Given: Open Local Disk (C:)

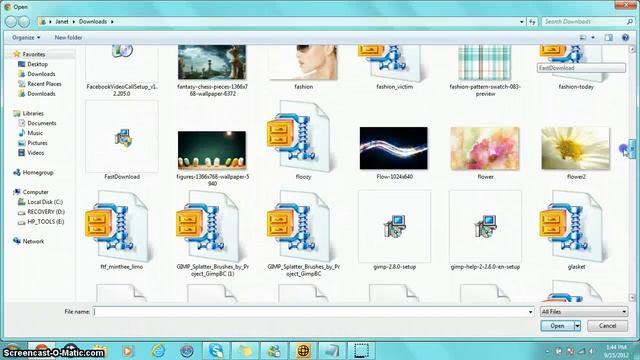Looking at the screenshot, I should point(45,202).
